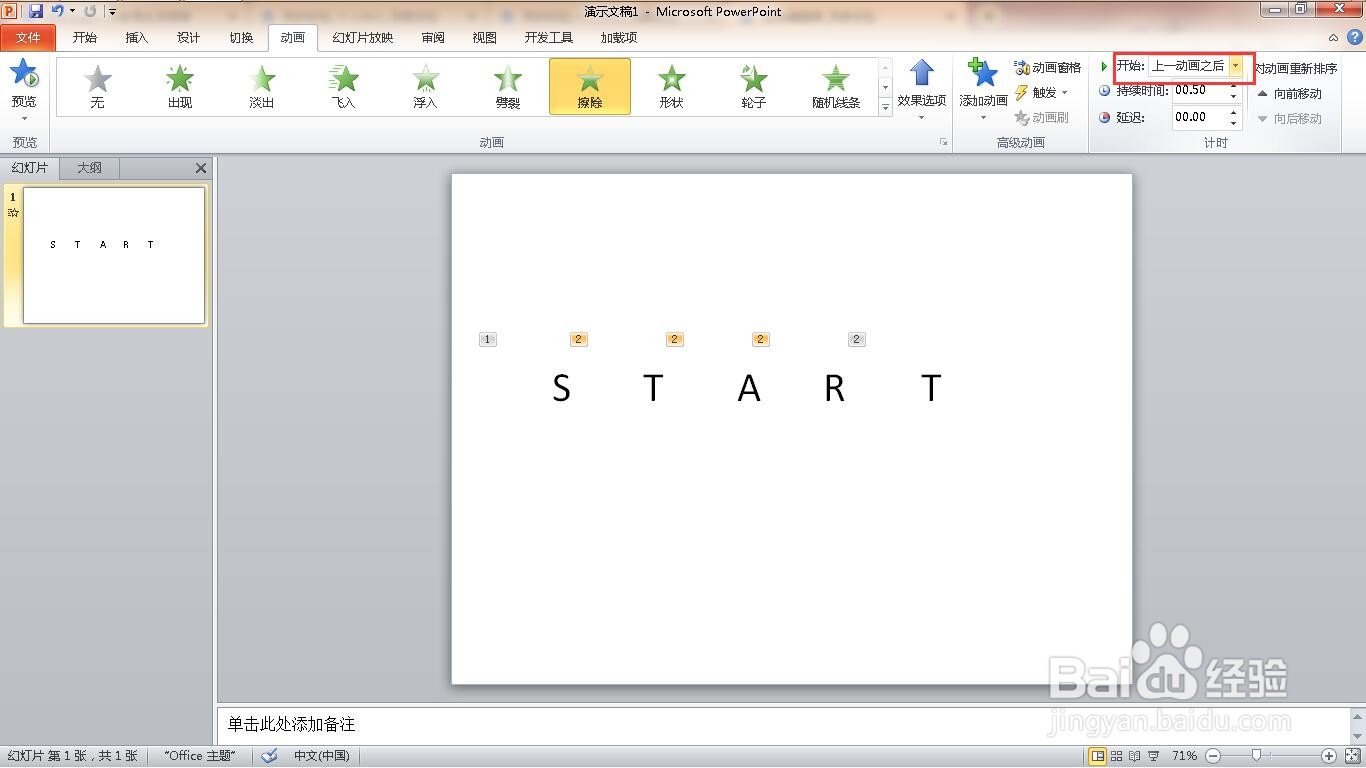This screenshot has height=768, width=1366.
Task: Select the 无 (None) animation effect
Action: pyautogui.click(x=97, y=86)
